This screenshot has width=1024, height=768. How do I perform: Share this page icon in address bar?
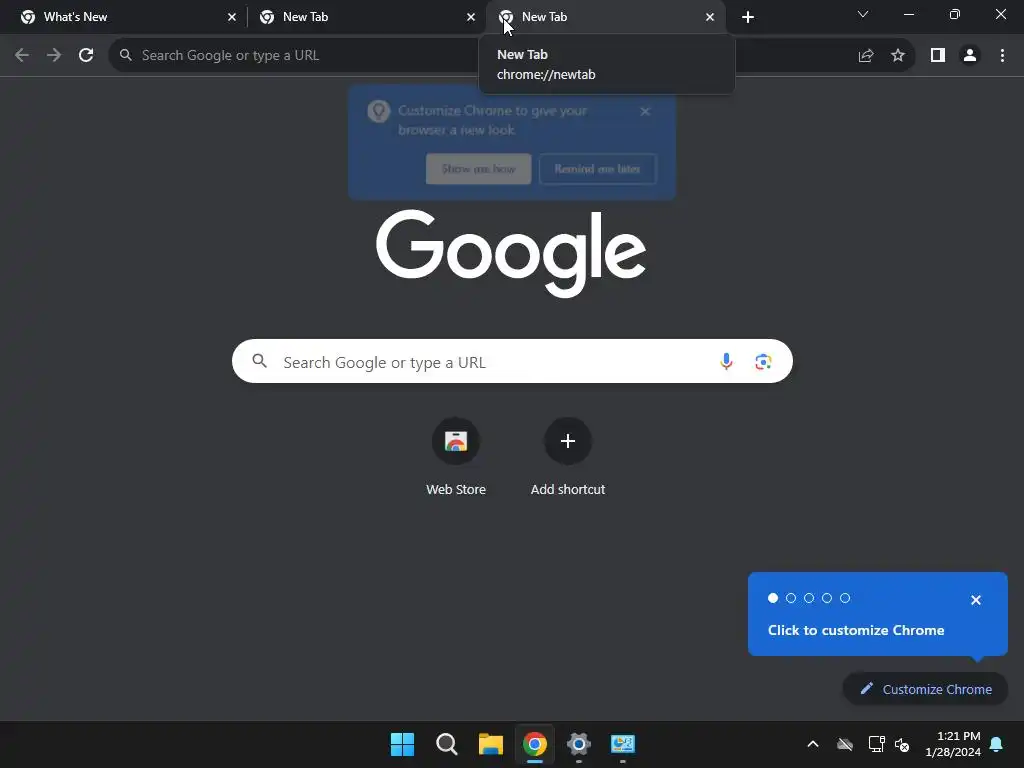tap(866, 56)
